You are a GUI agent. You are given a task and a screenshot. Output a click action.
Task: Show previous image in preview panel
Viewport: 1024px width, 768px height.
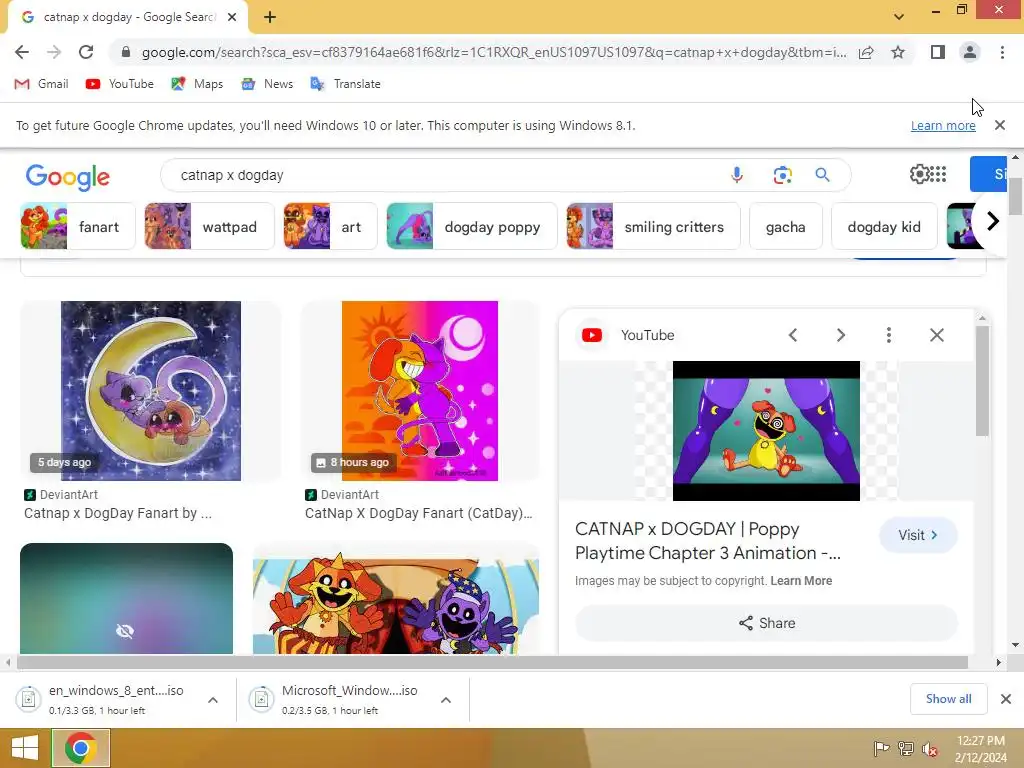click(x=793, y=335)
